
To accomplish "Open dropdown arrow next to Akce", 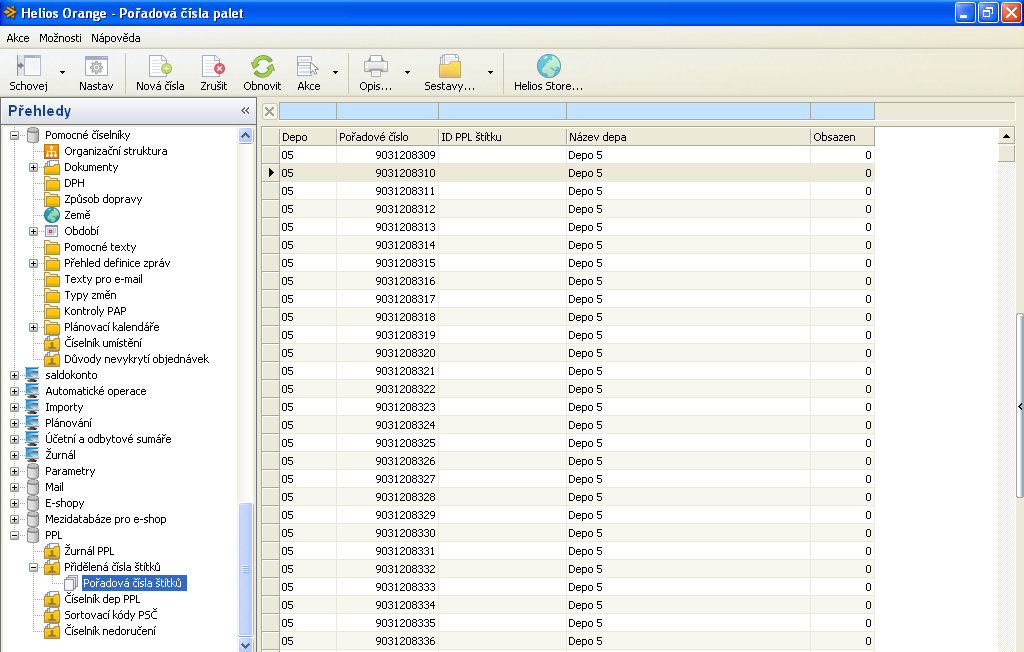I will tap(336, 72).
